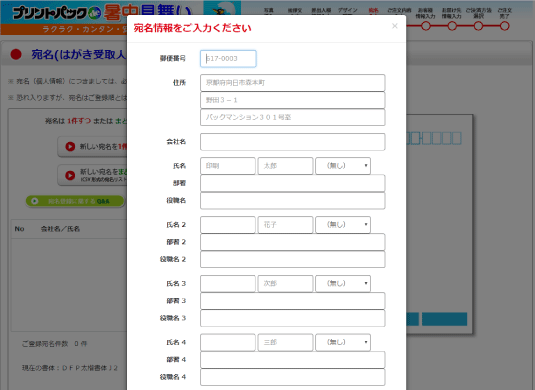Image resolution: width=535 pixels, height=390 pixels.
Task: Focus the third address line building field
Action: click(293, 117)
